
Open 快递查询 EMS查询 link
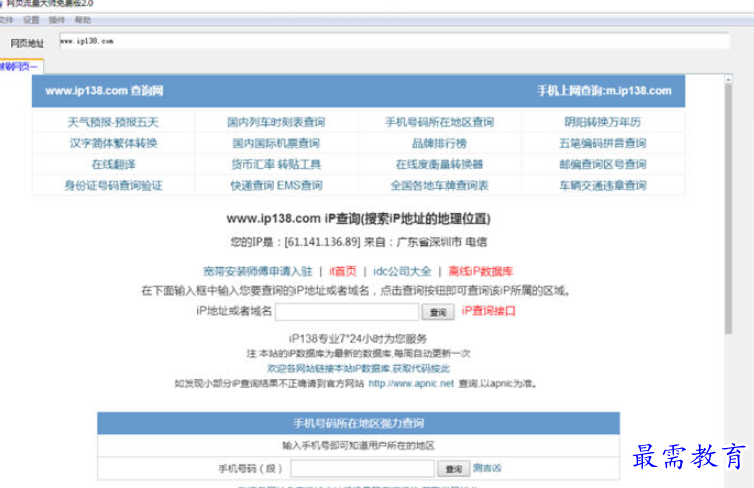pos(276,186)
